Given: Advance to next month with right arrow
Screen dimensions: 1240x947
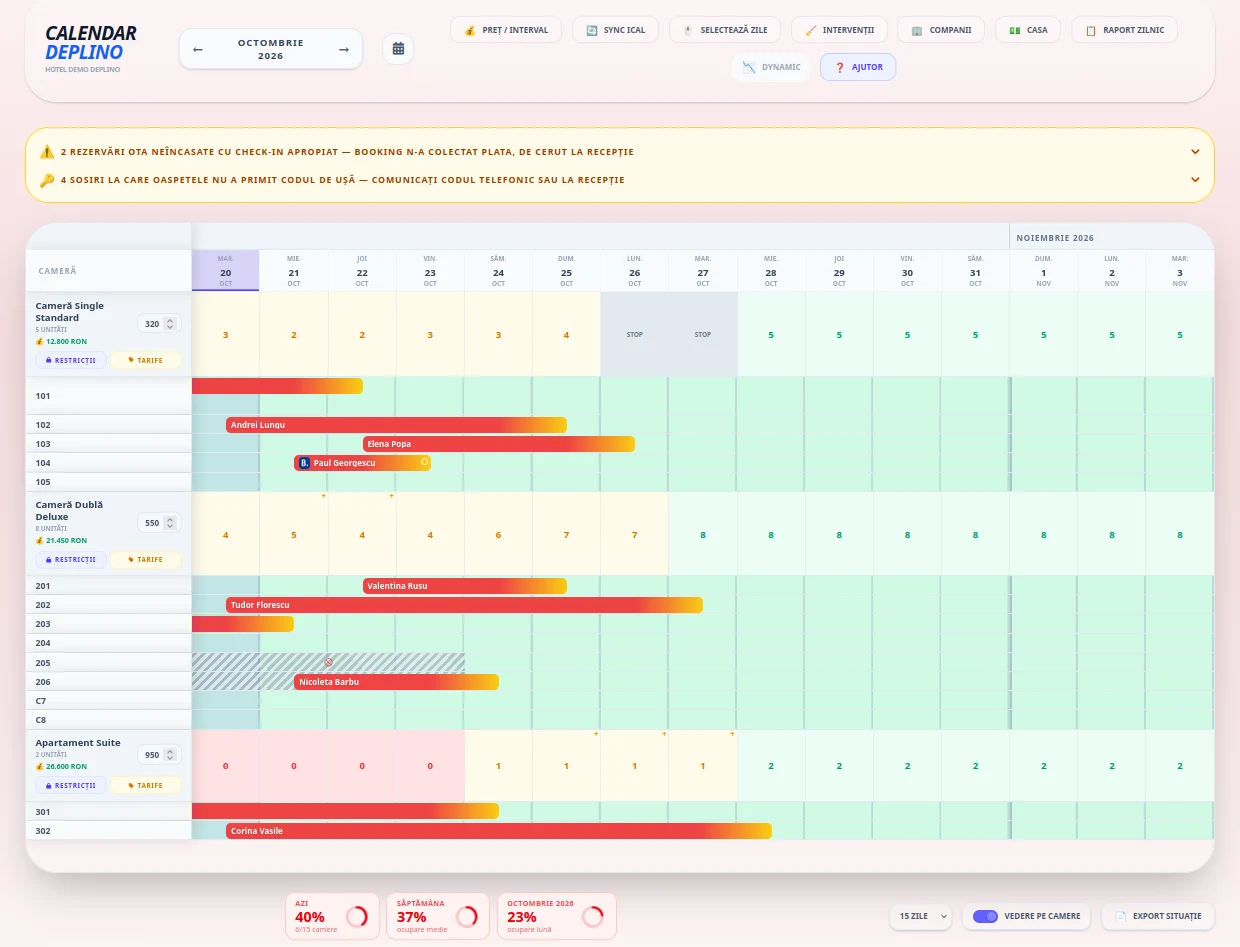Looking at the screenshot, I should pos(344,49).
